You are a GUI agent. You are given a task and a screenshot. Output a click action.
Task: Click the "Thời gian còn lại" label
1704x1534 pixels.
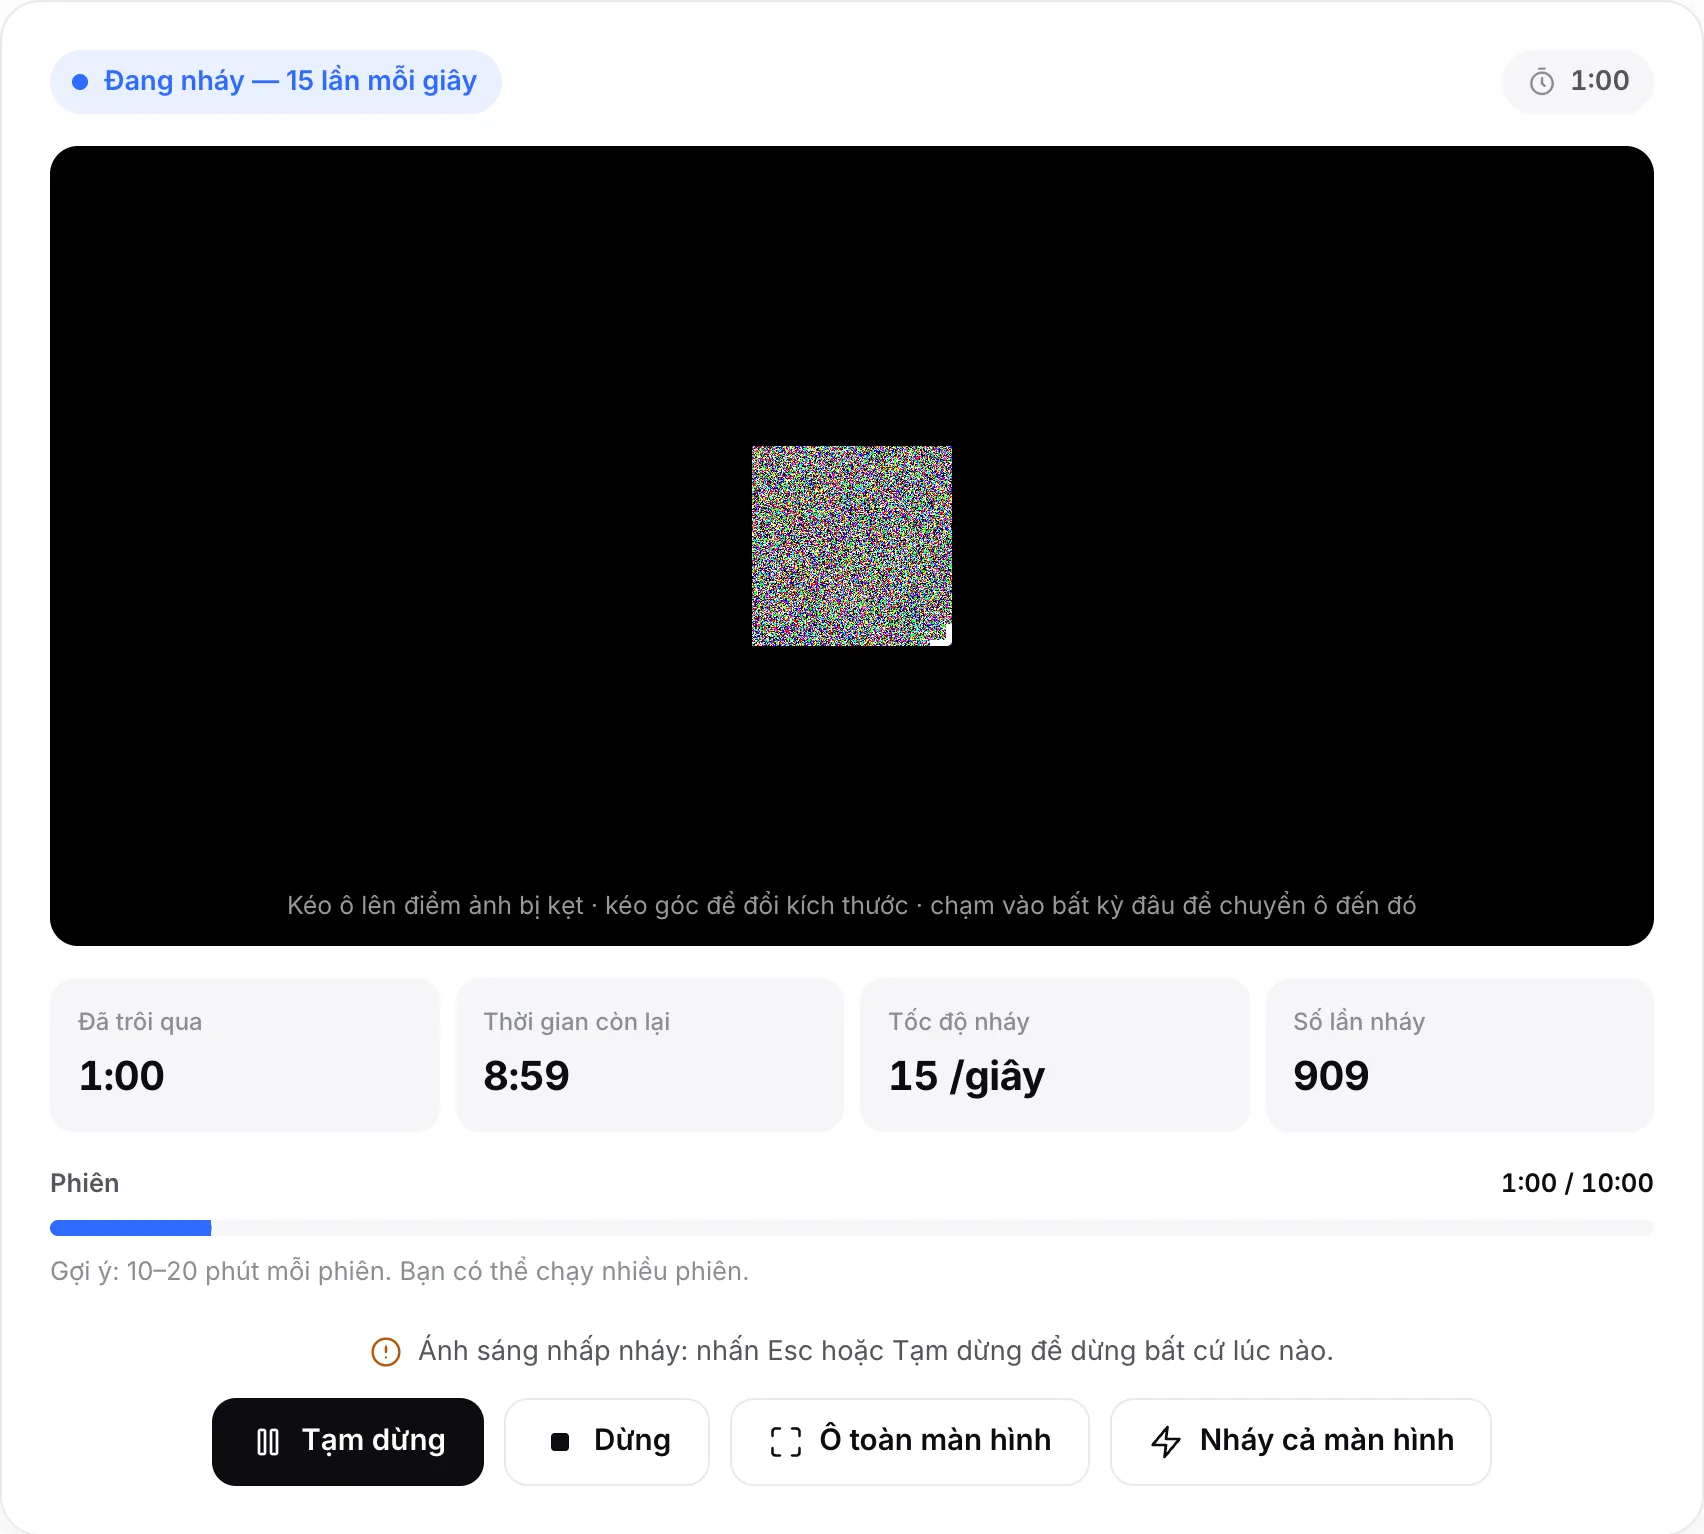[577, 1022]
